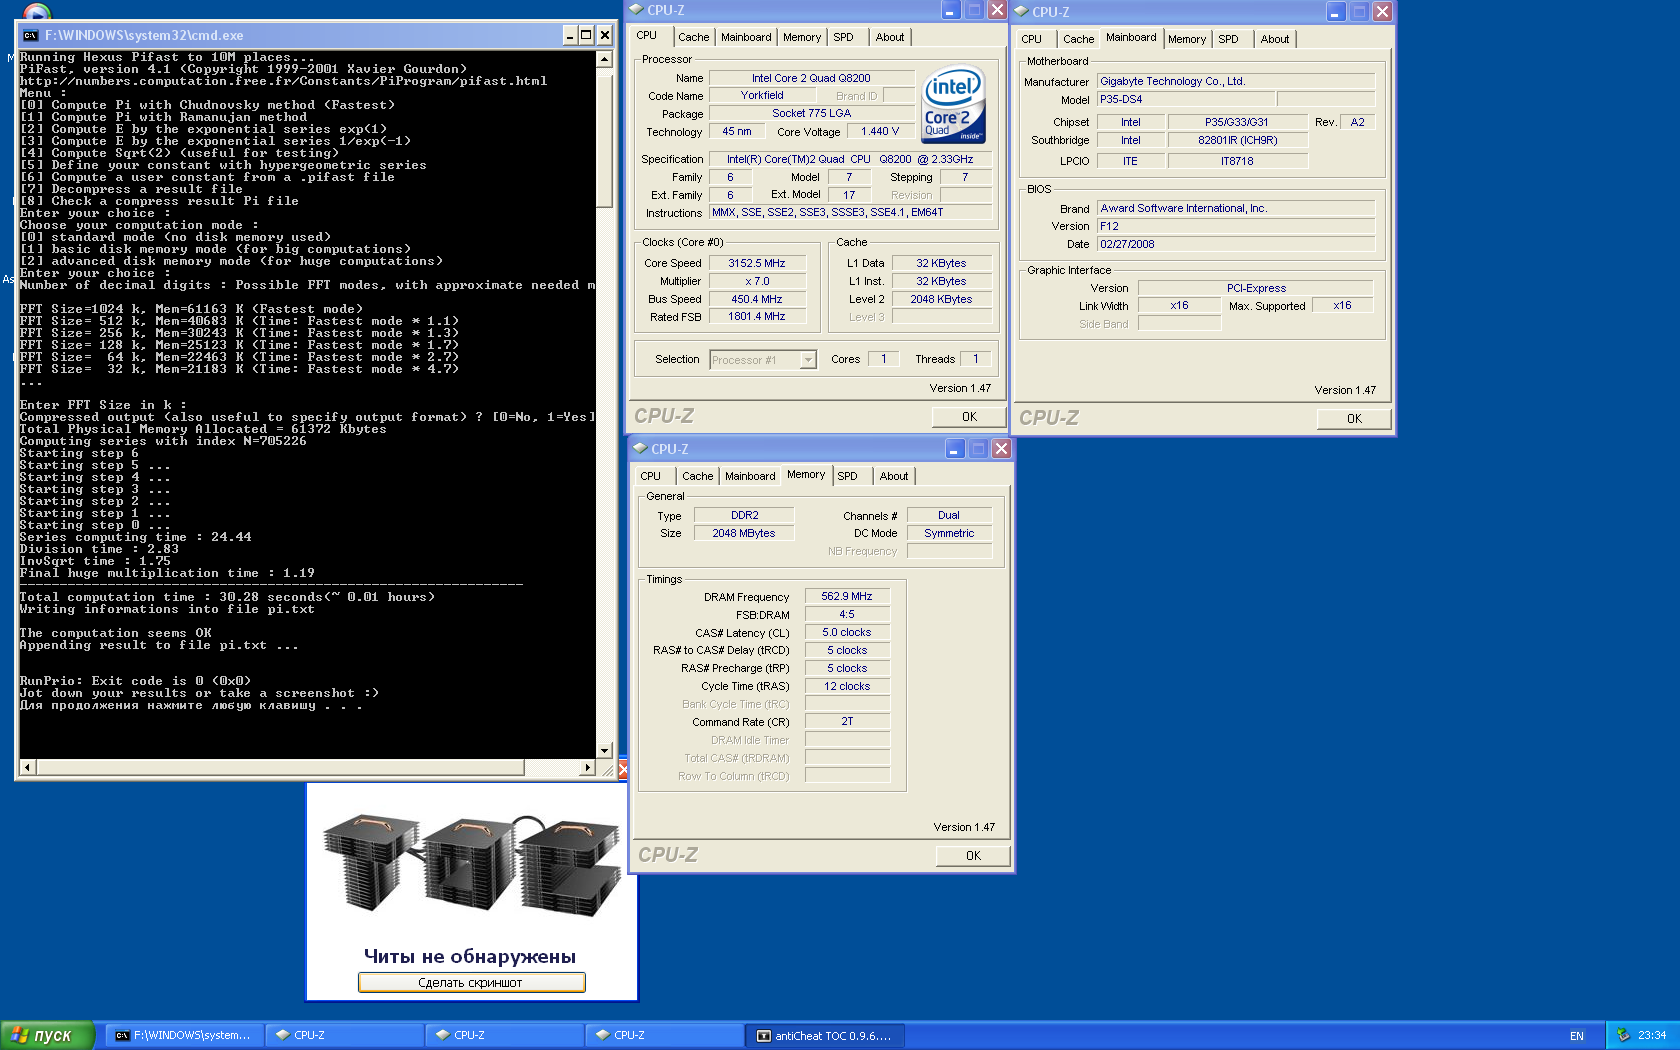Viewport: 1680px width, 1050px height.
Task: Open Processor #1 selection dropdown
Action: [763, 360]
